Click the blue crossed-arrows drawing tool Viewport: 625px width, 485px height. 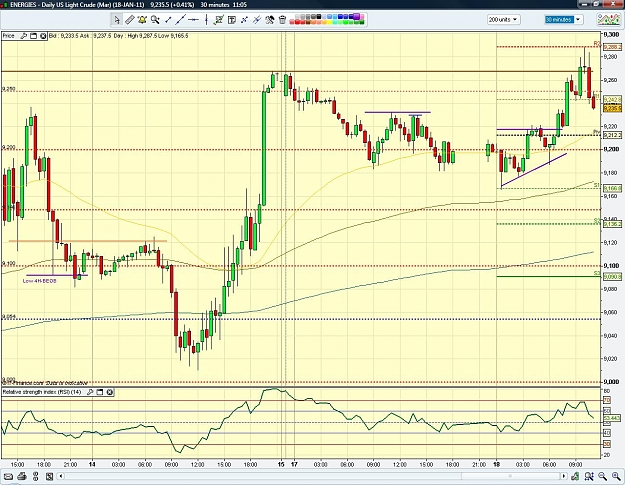click(244, 20)
